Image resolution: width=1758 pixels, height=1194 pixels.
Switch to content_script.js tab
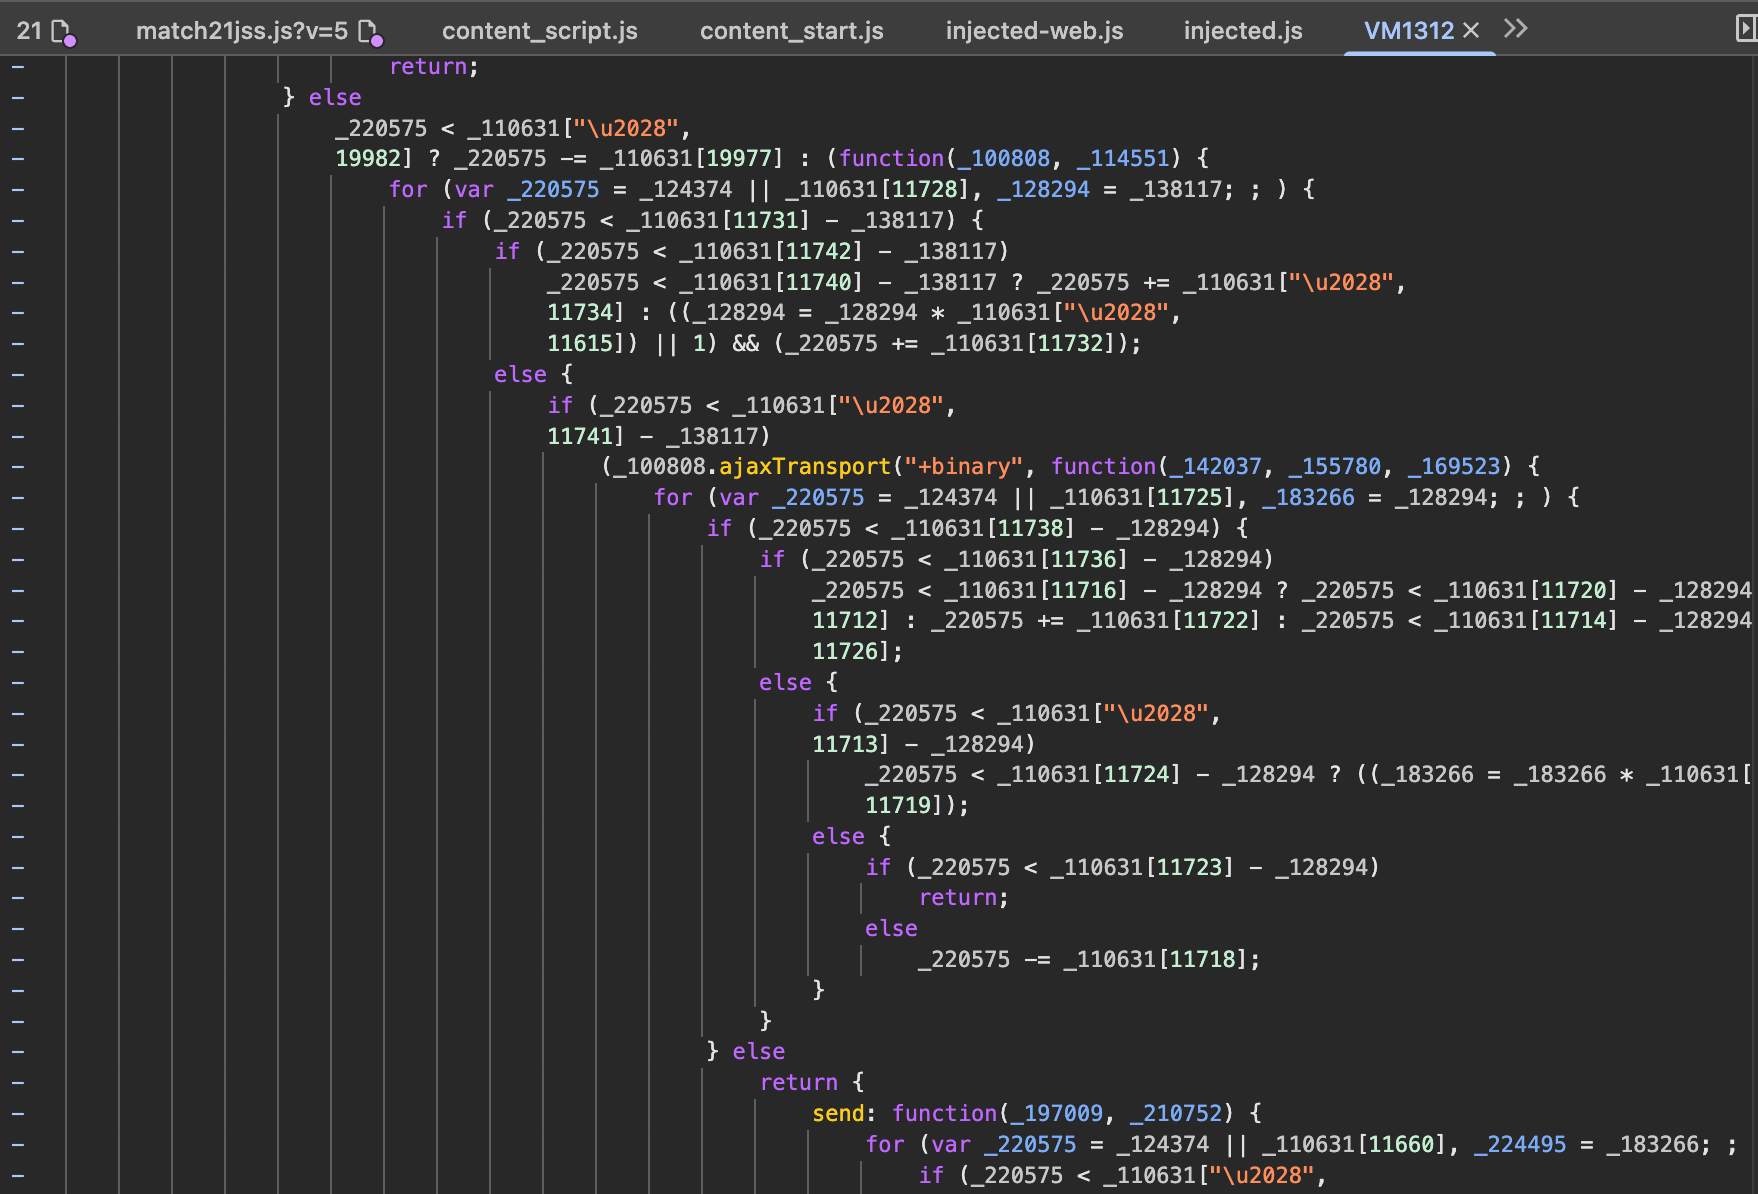(539, 31)
